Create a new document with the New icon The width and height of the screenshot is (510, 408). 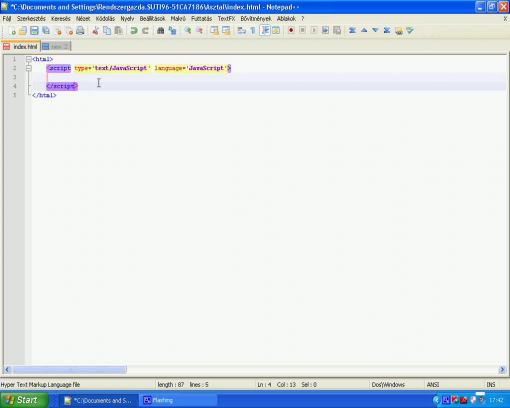[12, 31]
